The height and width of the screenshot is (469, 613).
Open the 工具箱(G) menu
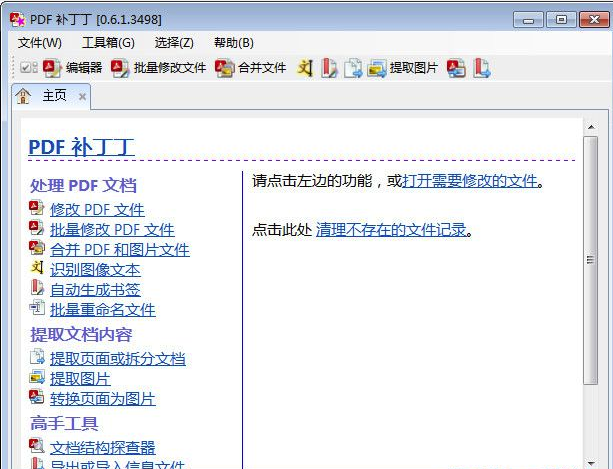(108, 43)
